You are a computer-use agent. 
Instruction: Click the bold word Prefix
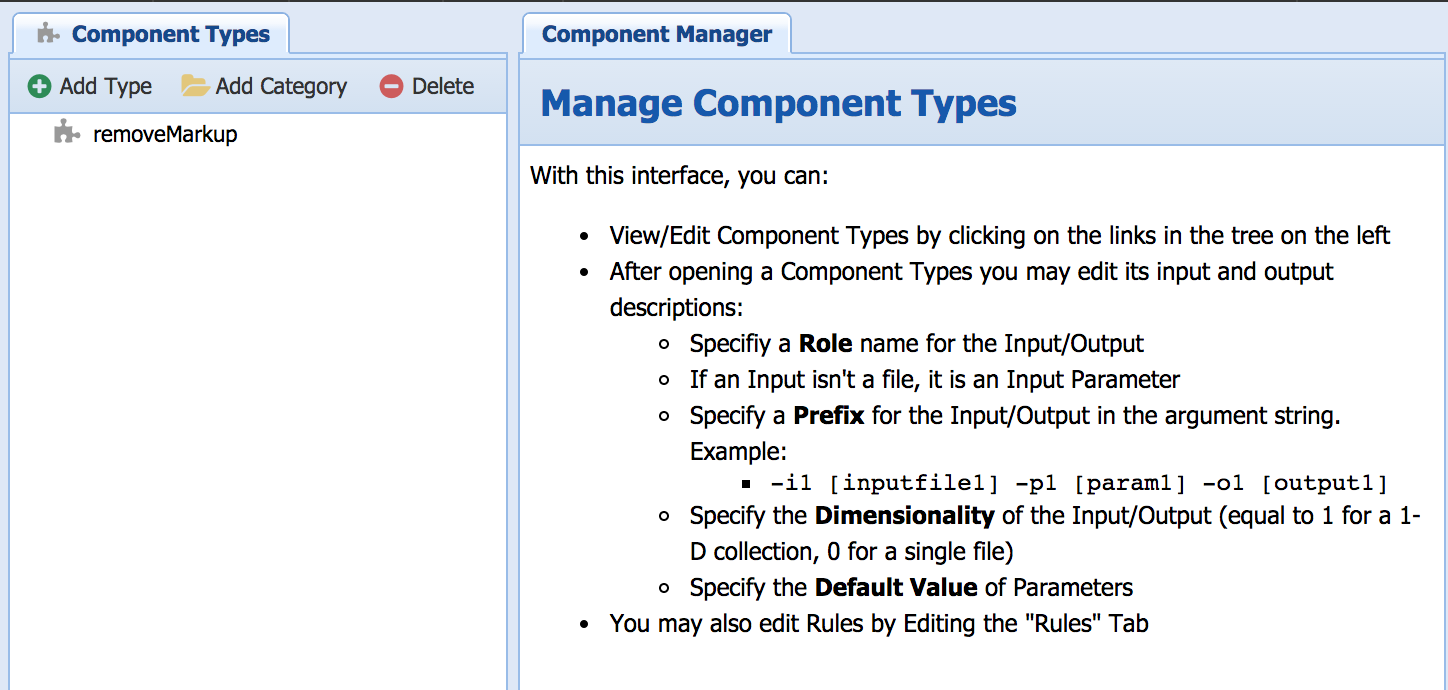click(x=828, y=415)
